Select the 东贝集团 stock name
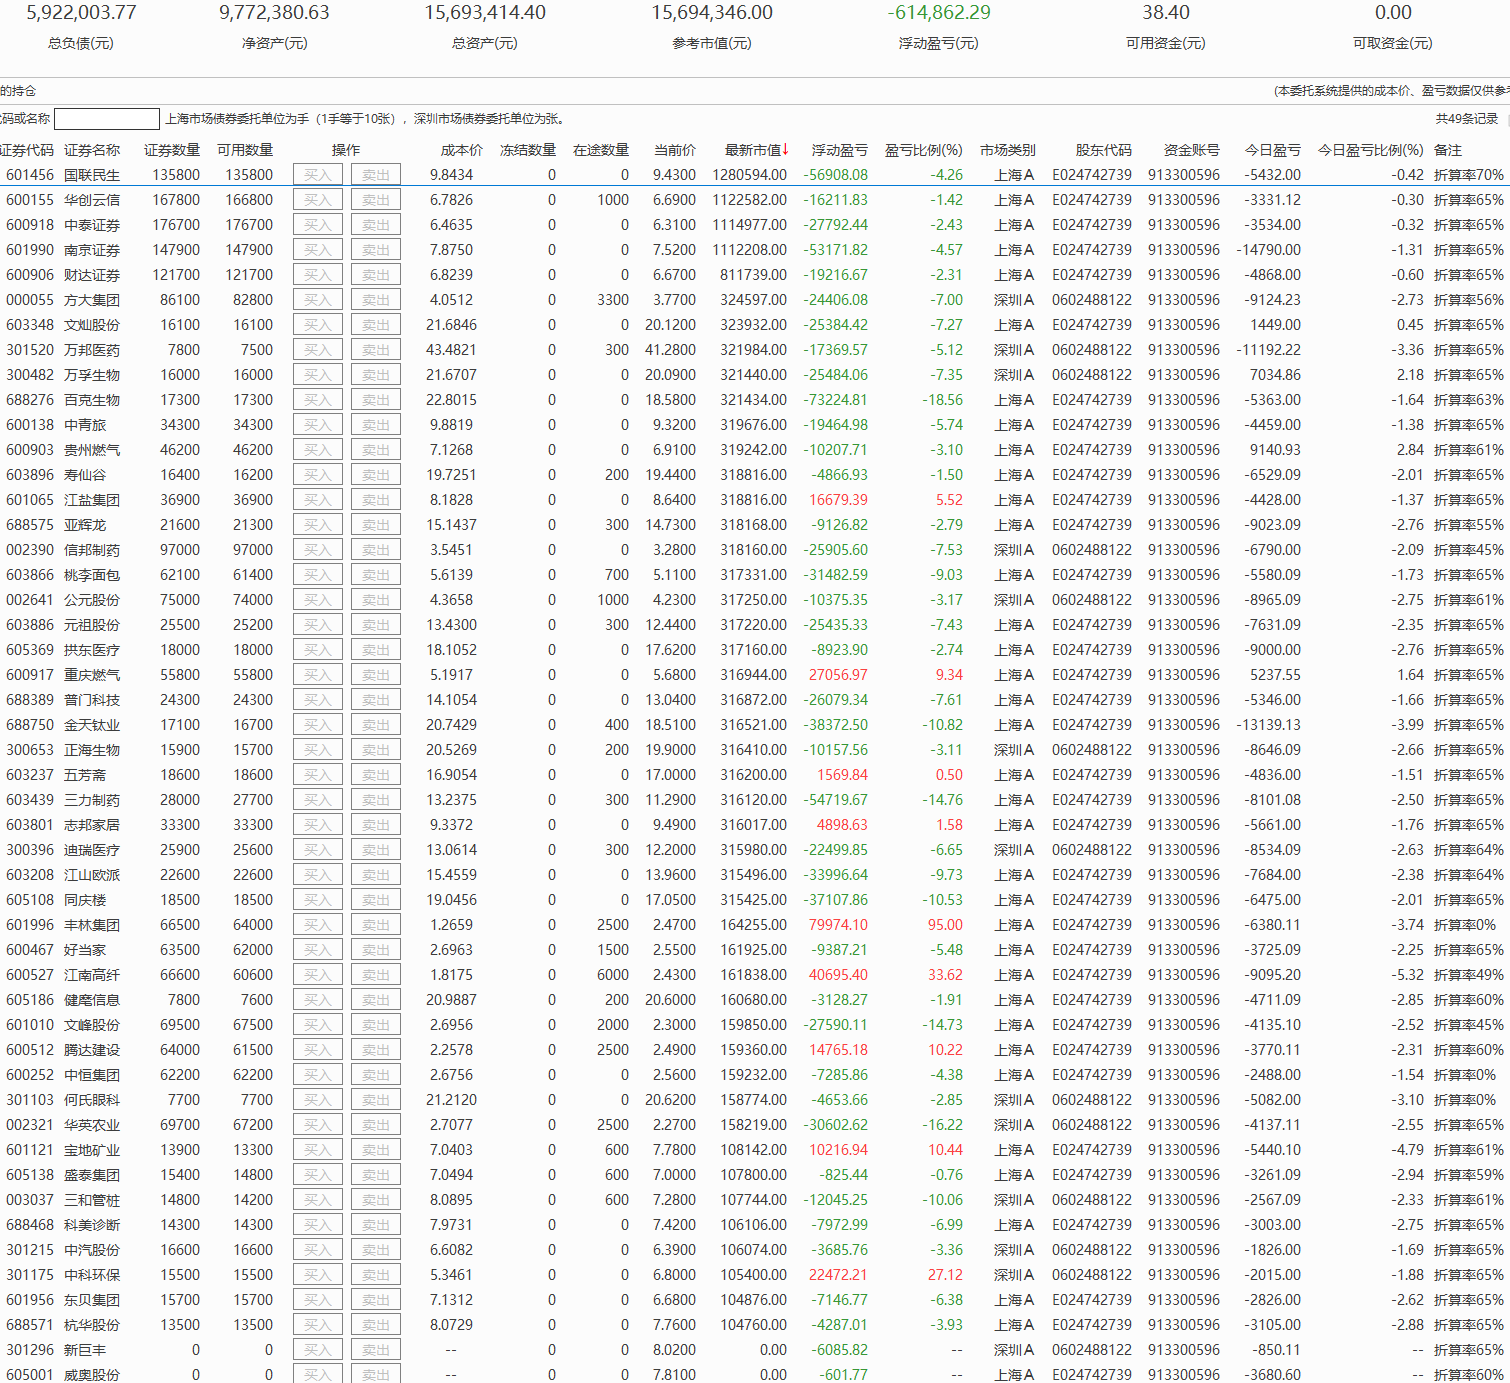The width and height of the screenshot is (1510, 1383). coord(92,1300)
